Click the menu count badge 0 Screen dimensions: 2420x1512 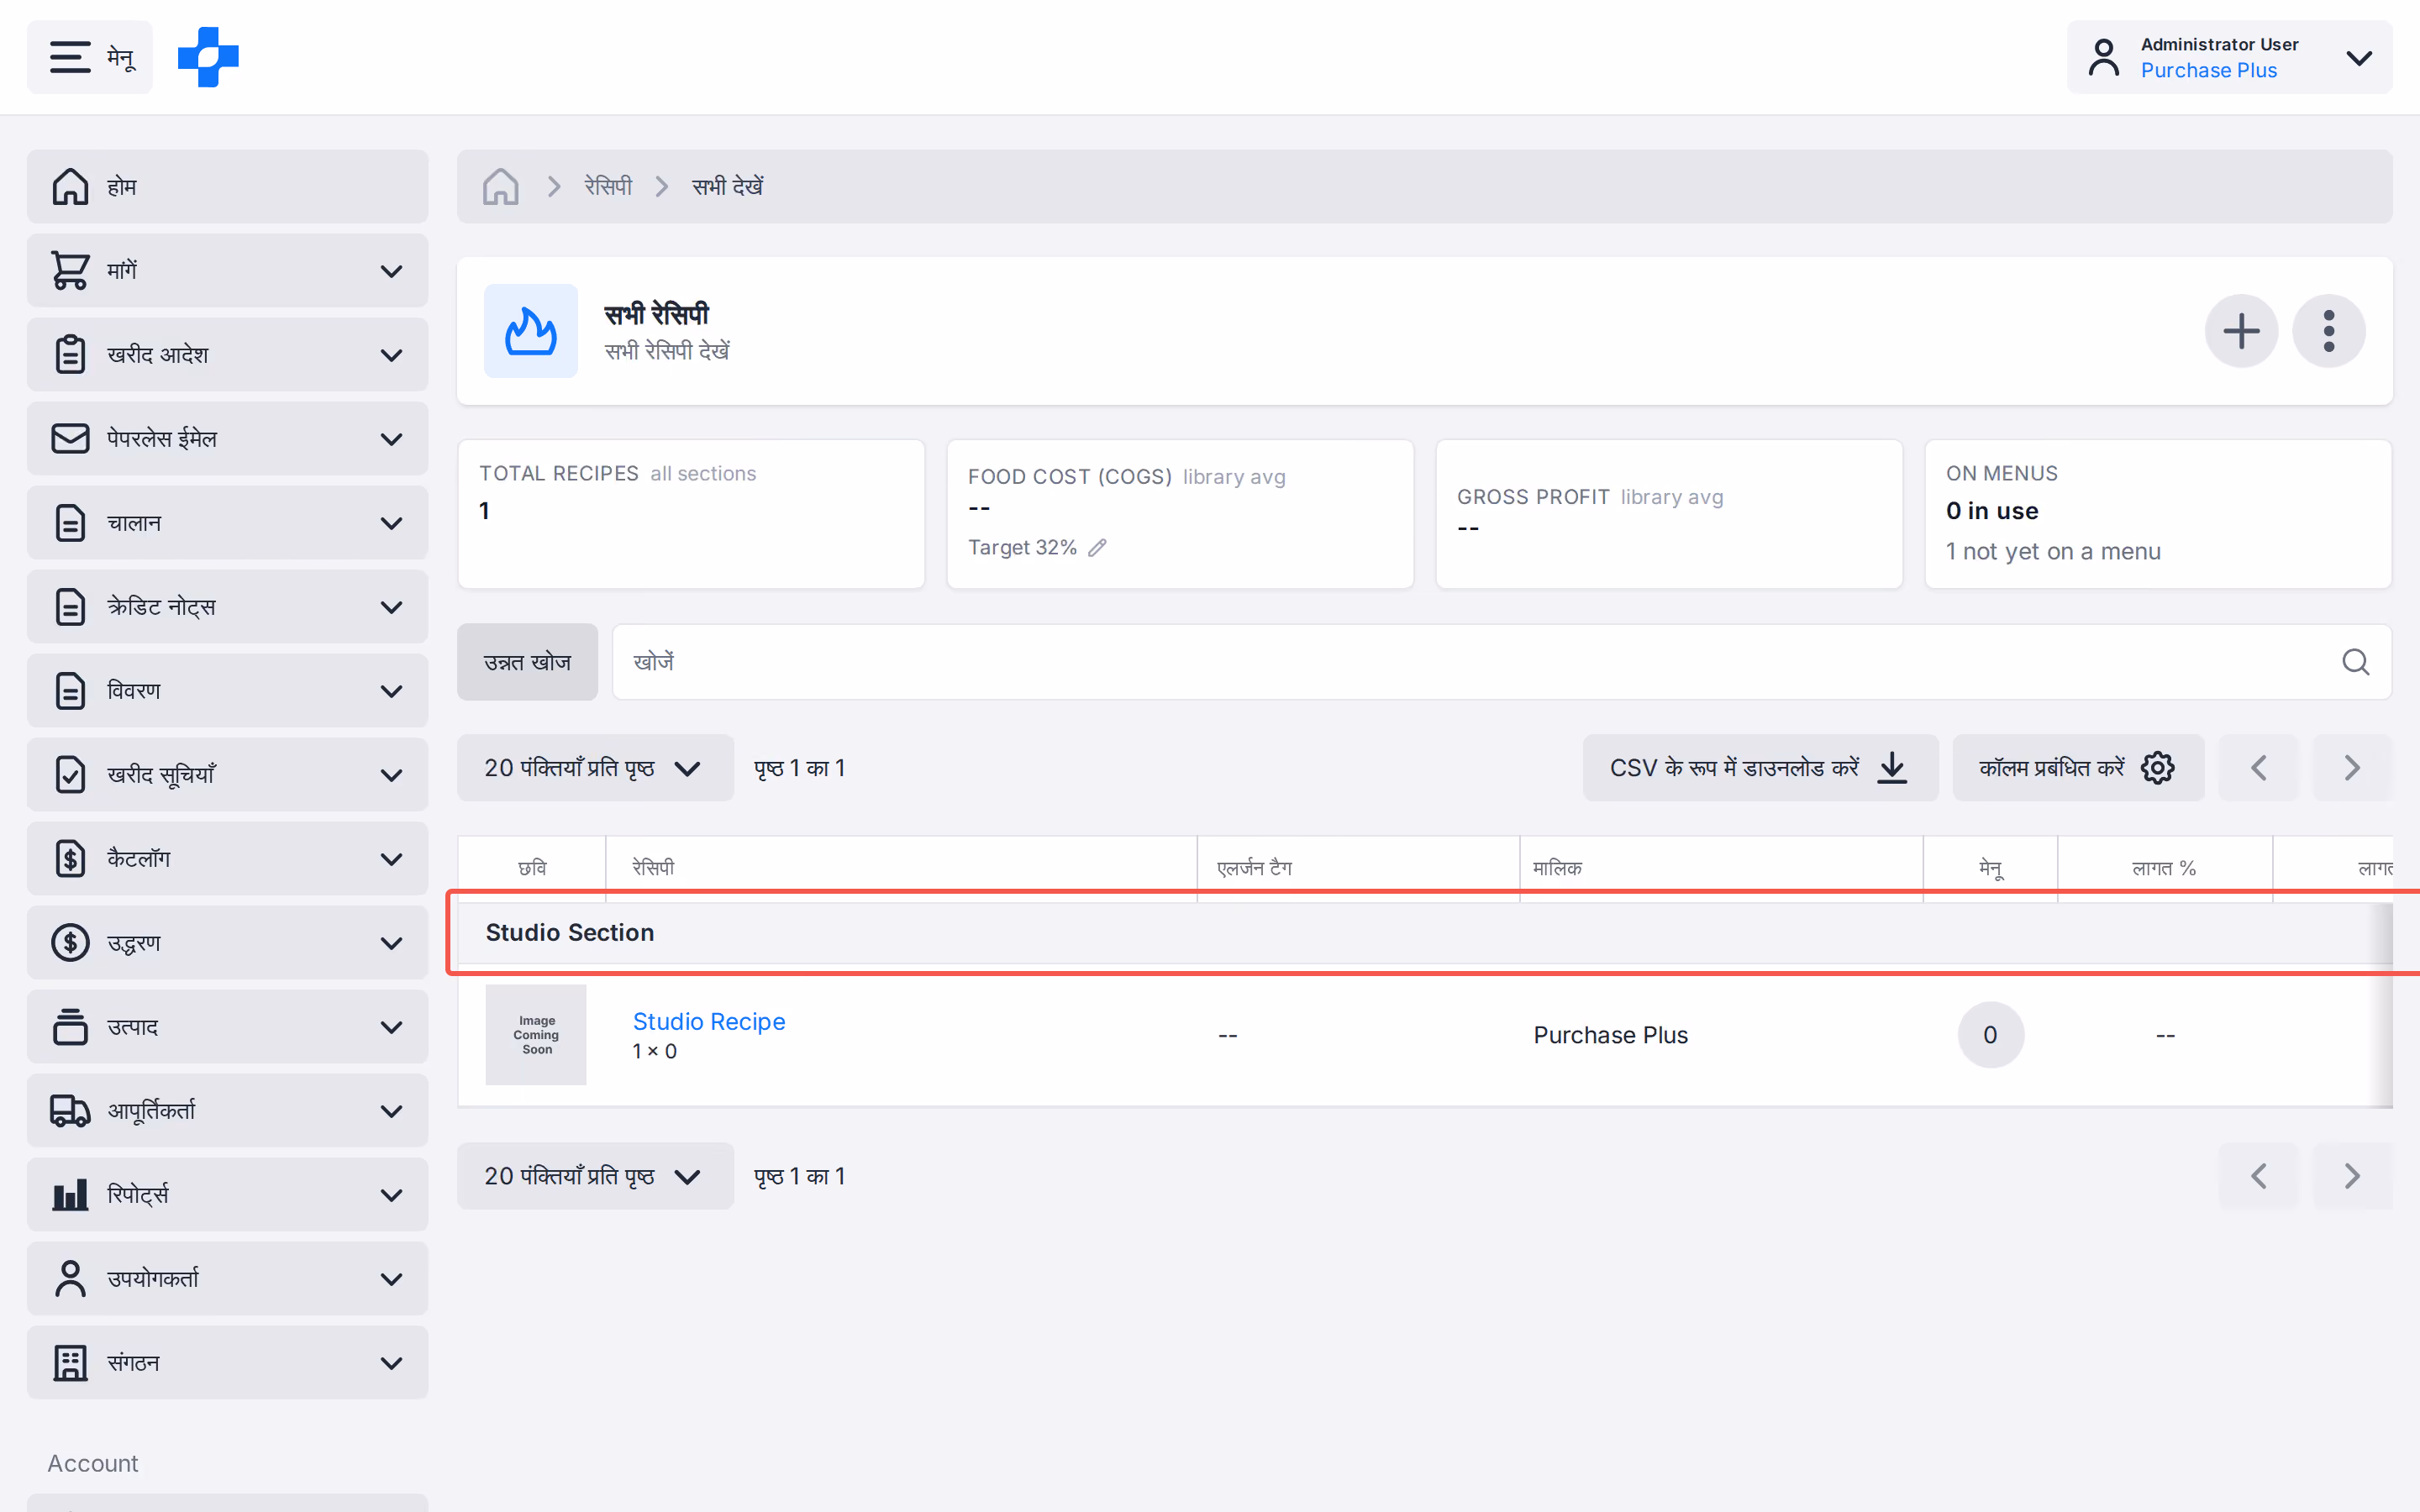pos(1990,1035)
